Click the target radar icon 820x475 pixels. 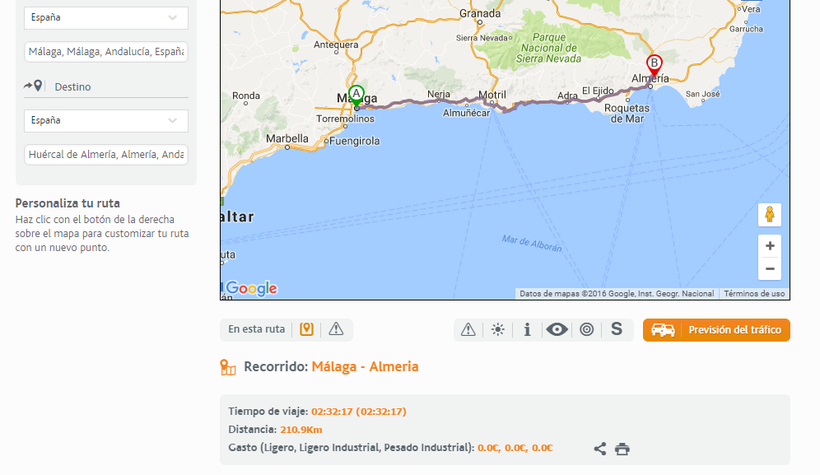click(x=587, y=329)
